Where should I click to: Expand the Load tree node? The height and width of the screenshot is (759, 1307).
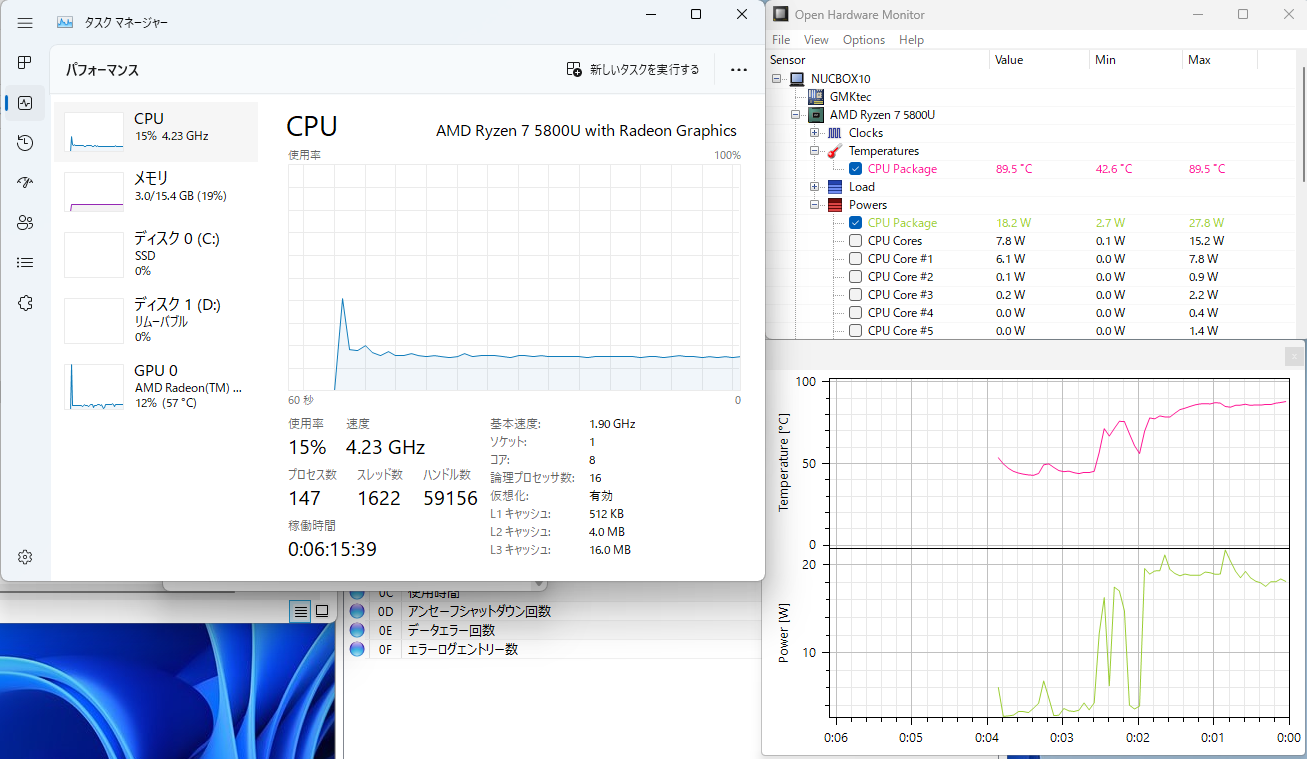coord(815,187)
